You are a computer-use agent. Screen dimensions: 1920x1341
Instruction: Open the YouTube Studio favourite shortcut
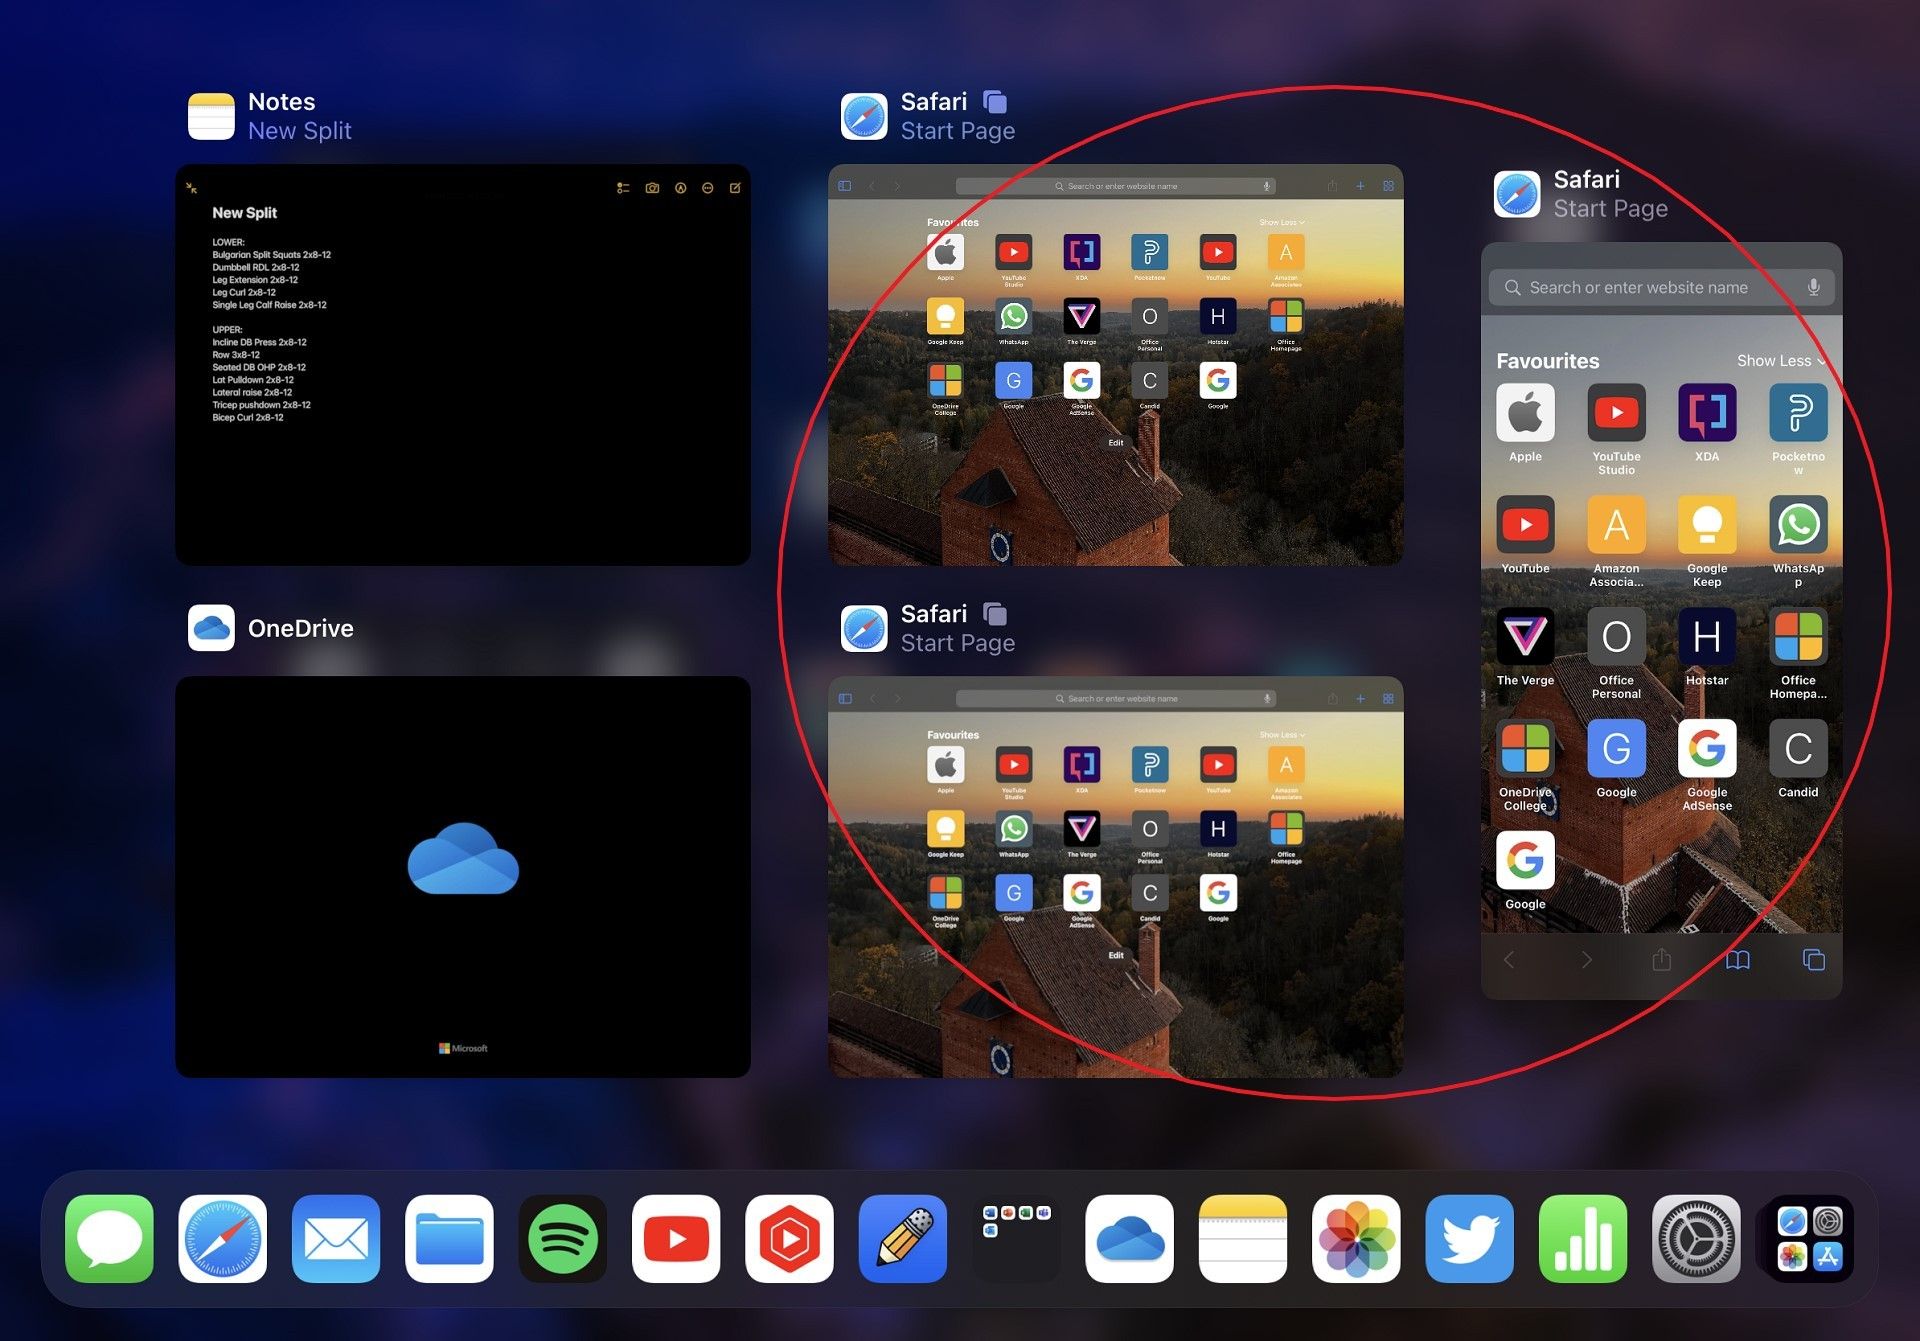(1616, 412)
